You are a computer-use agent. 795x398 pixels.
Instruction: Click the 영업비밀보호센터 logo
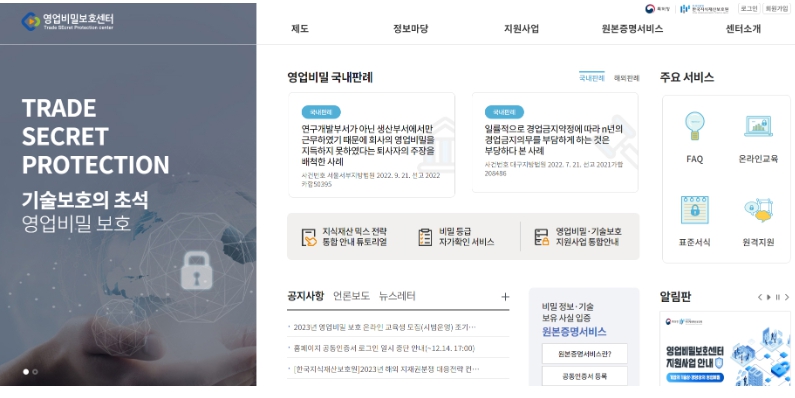click(x=67, y=21)
